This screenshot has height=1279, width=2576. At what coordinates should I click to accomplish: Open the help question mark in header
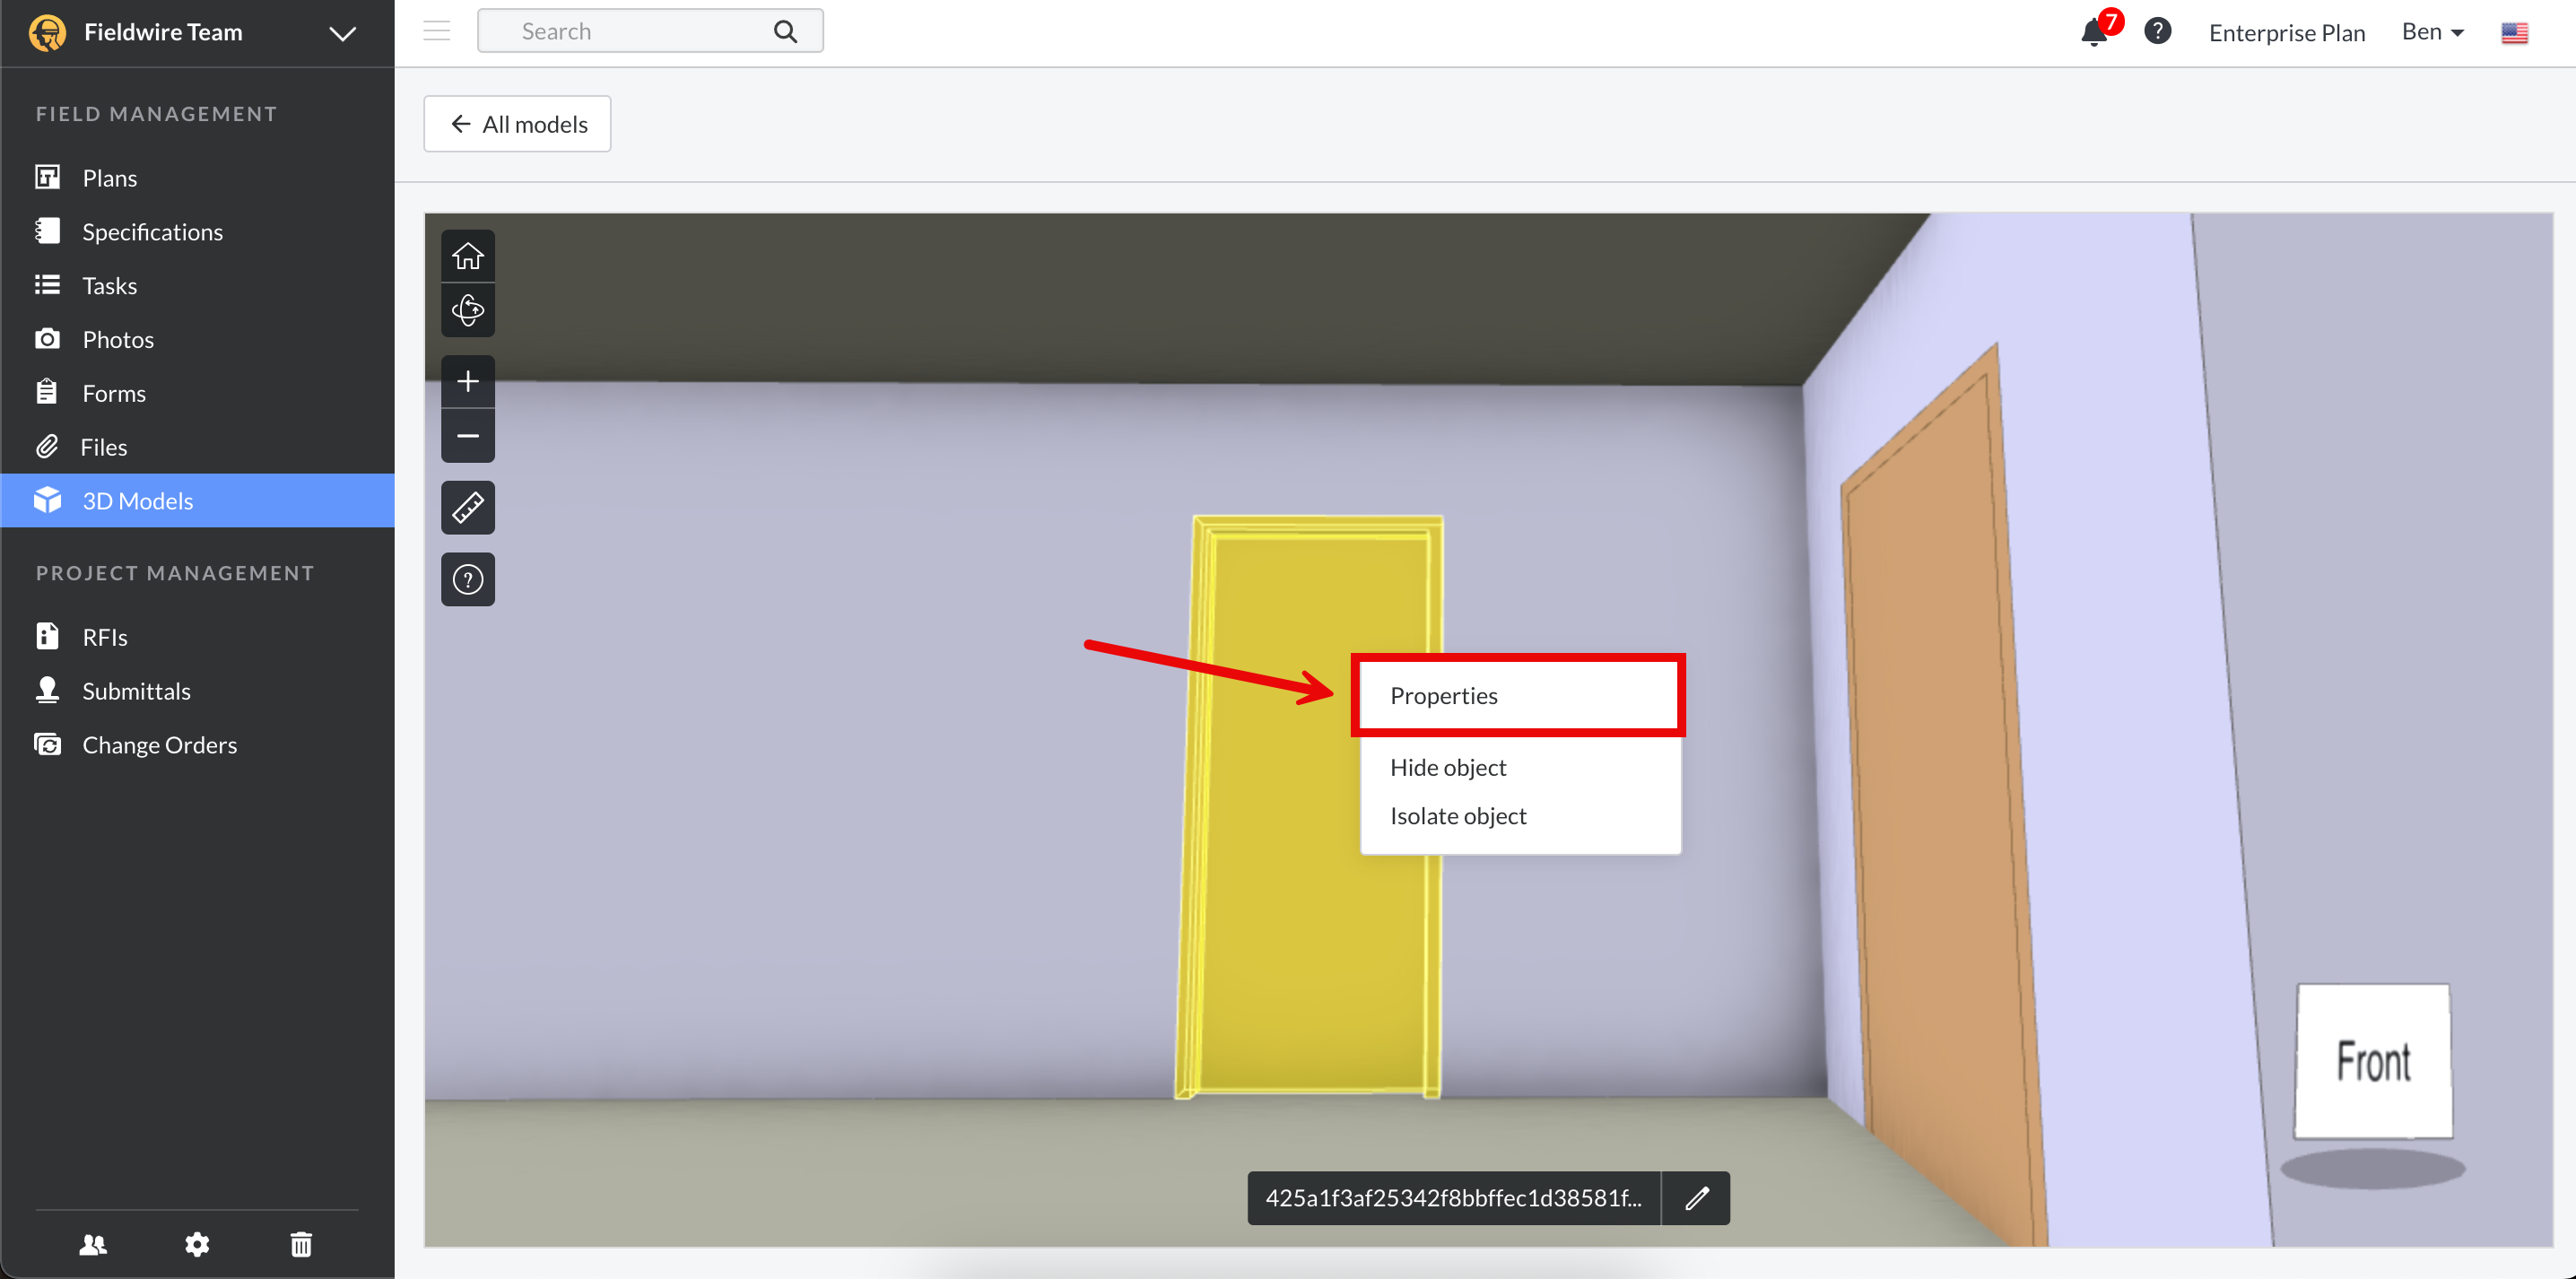pos(2157,32)
